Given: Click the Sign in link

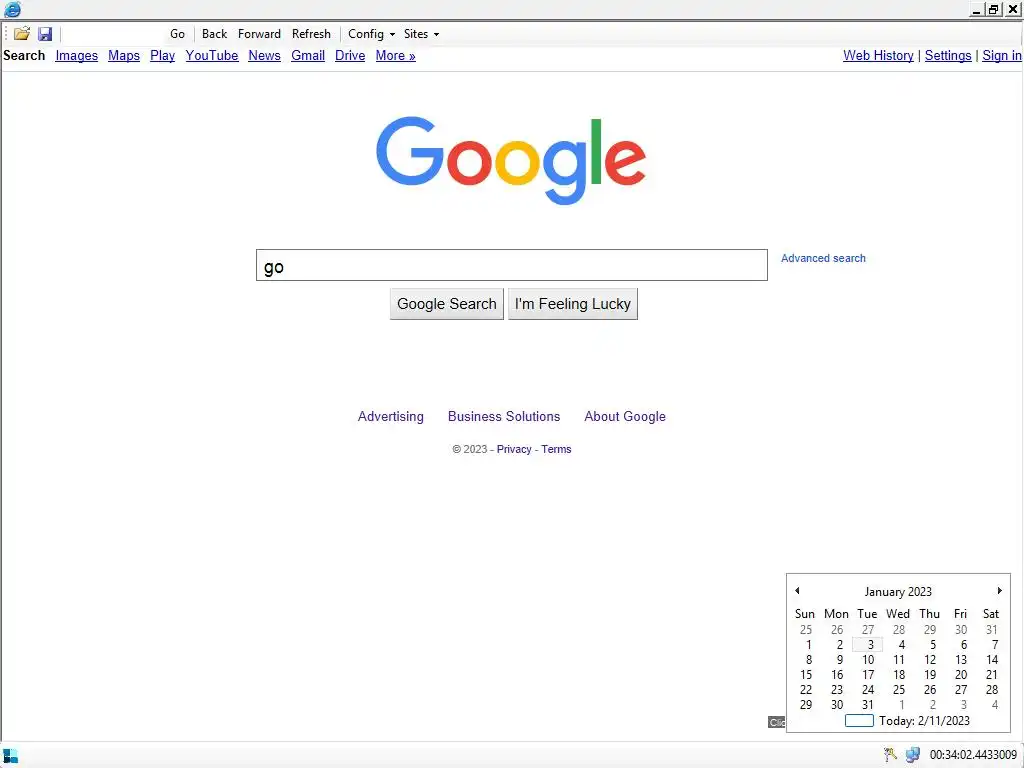Looking at the screenshot, I should 1002,56.
